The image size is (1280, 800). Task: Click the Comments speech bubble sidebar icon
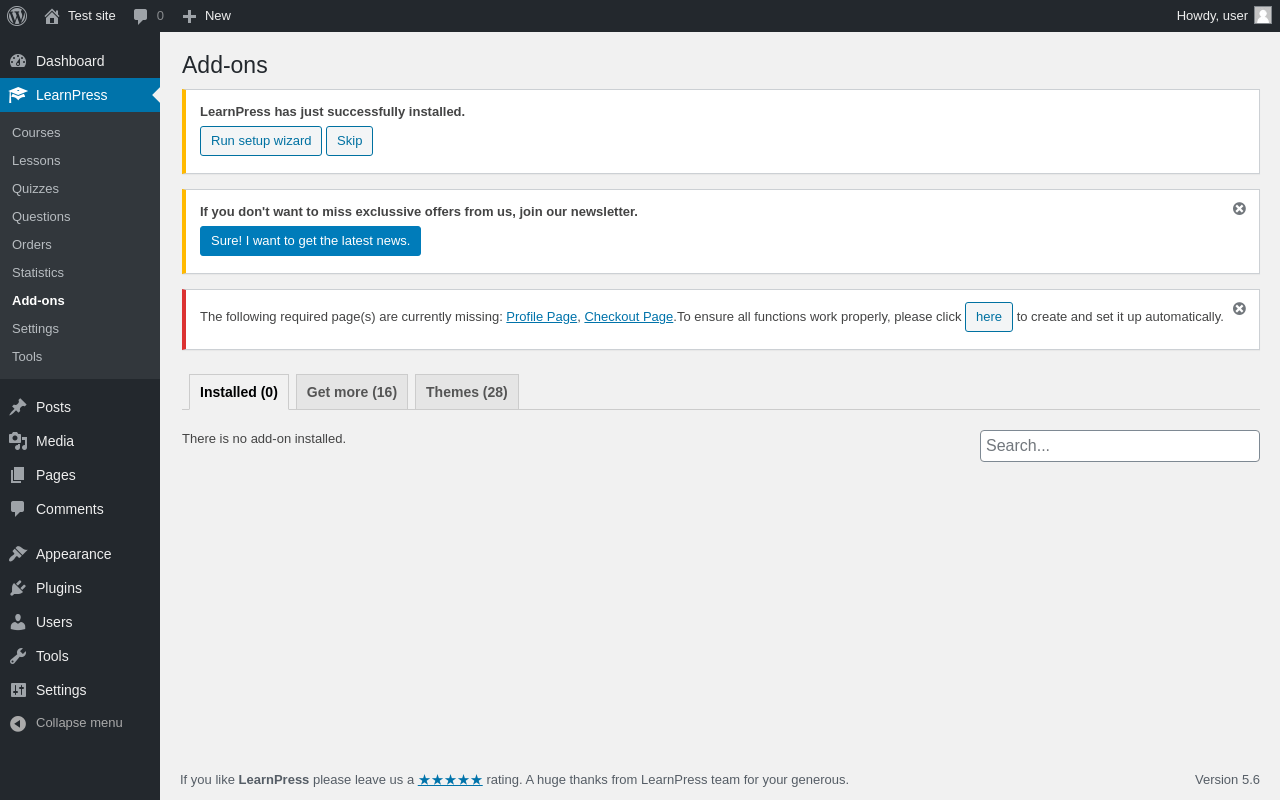[x=18, y=509]
